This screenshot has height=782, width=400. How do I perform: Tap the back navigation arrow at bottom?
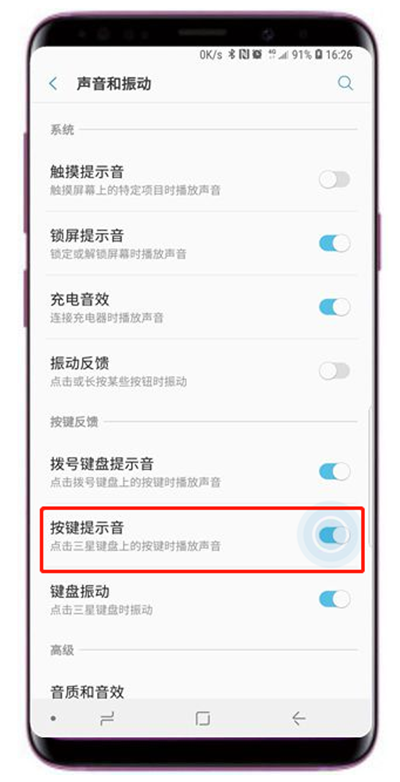[x=298, y=718]
